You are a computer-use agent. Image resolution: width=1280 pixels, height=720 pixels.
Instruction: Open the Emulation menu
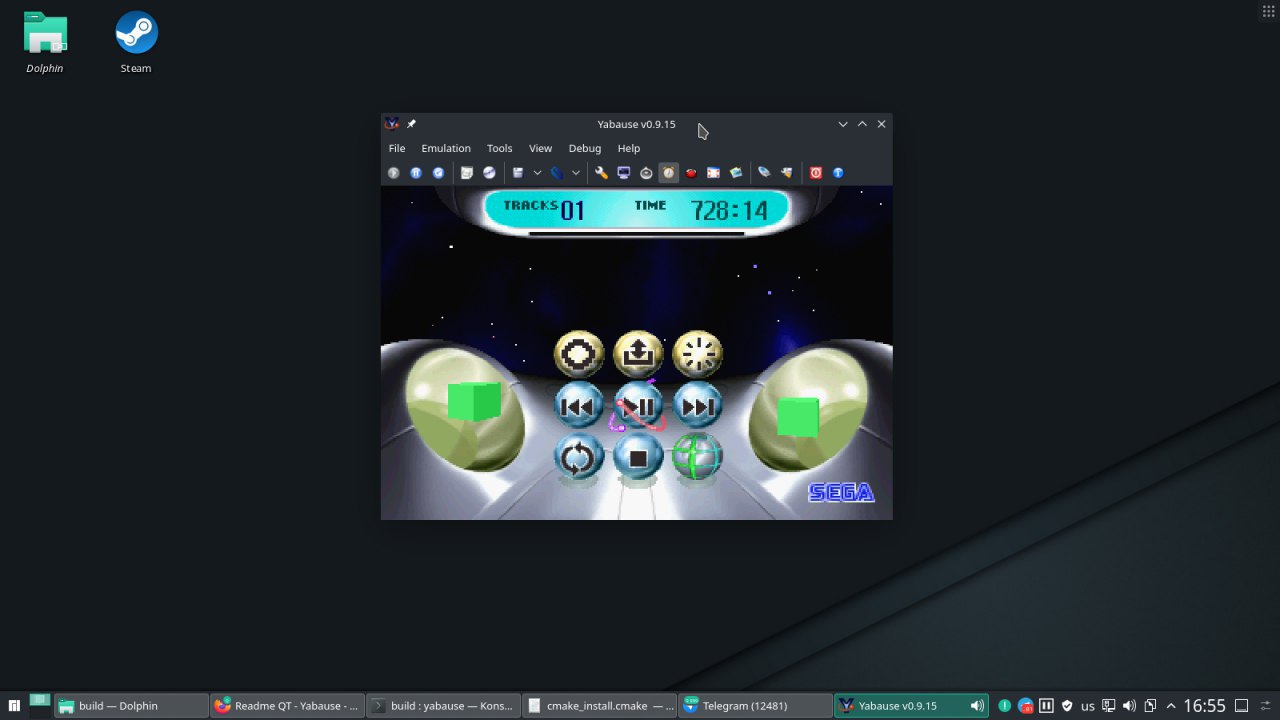pyautogui.click(x=446, y=148)
